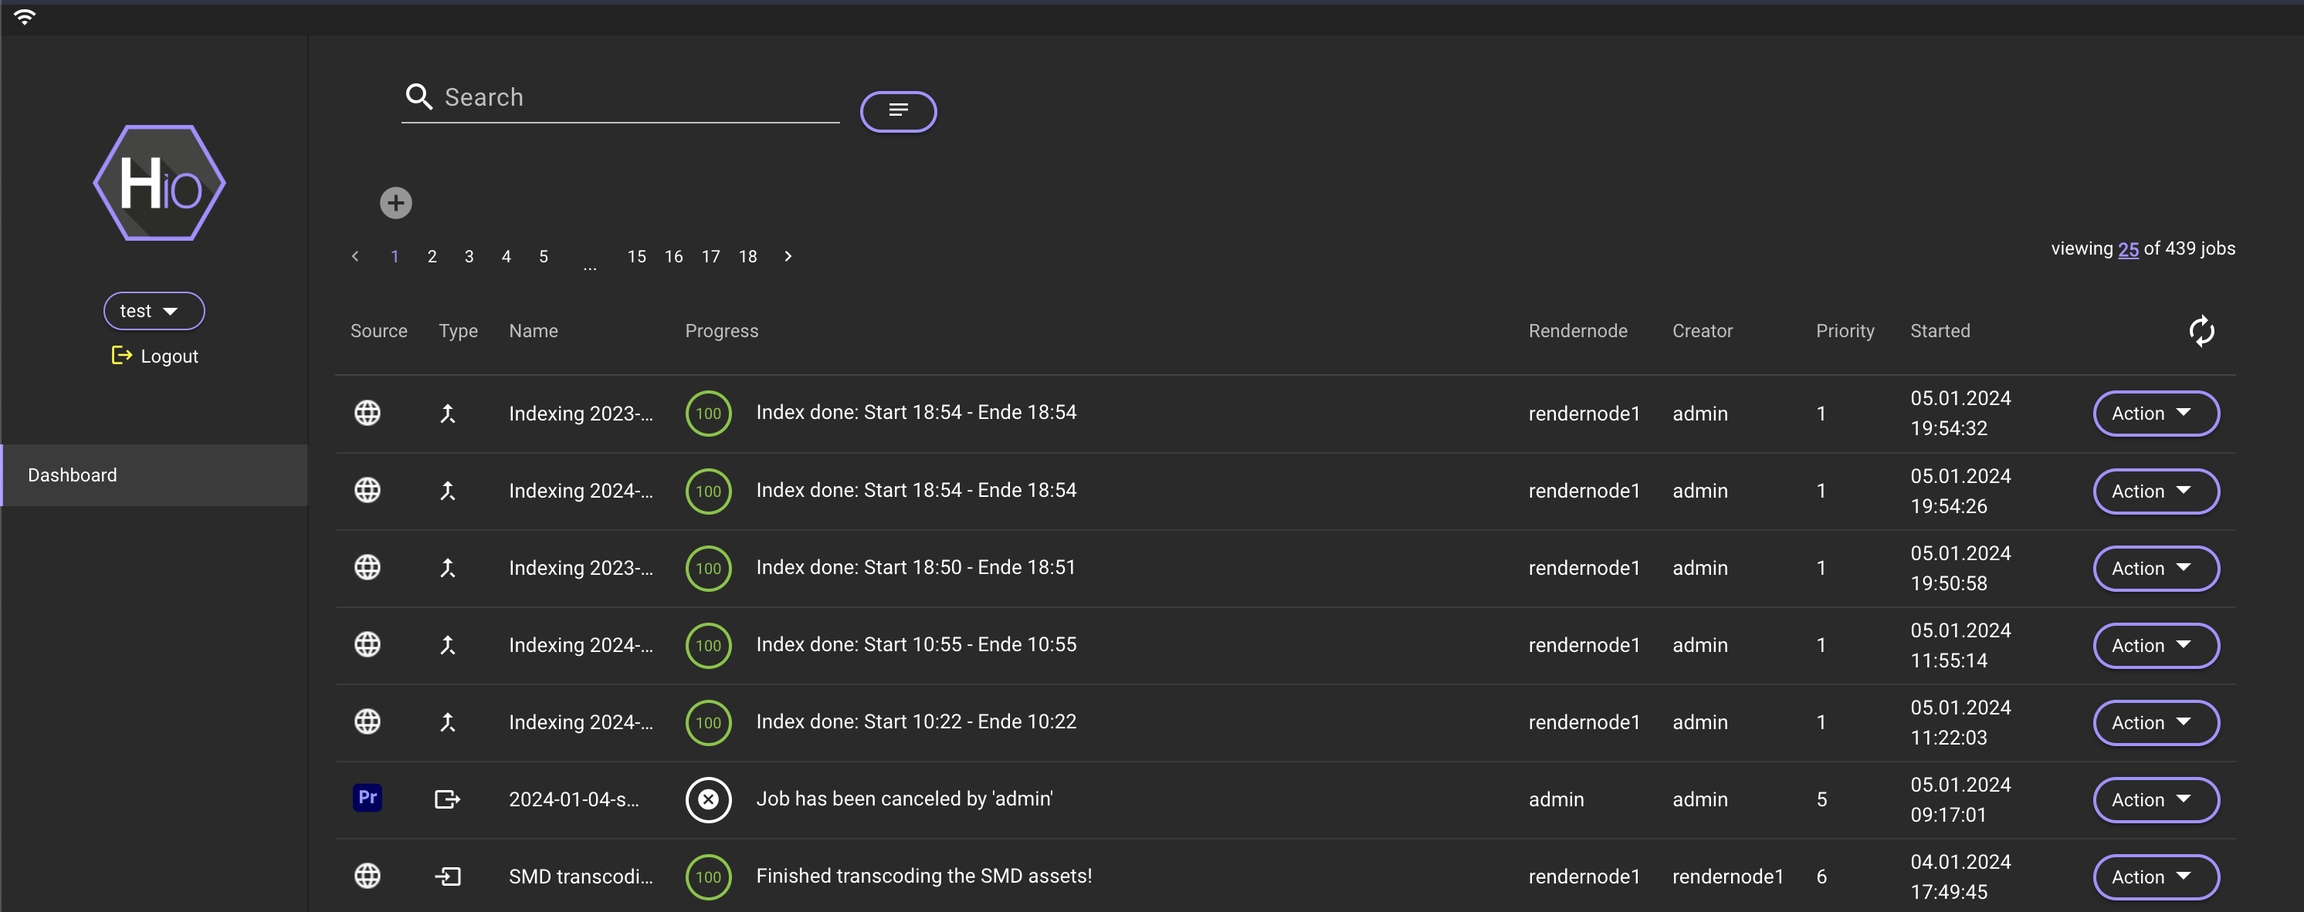Click the Hio hexagon logo
Screen dimensions: 2304x912
160,183
